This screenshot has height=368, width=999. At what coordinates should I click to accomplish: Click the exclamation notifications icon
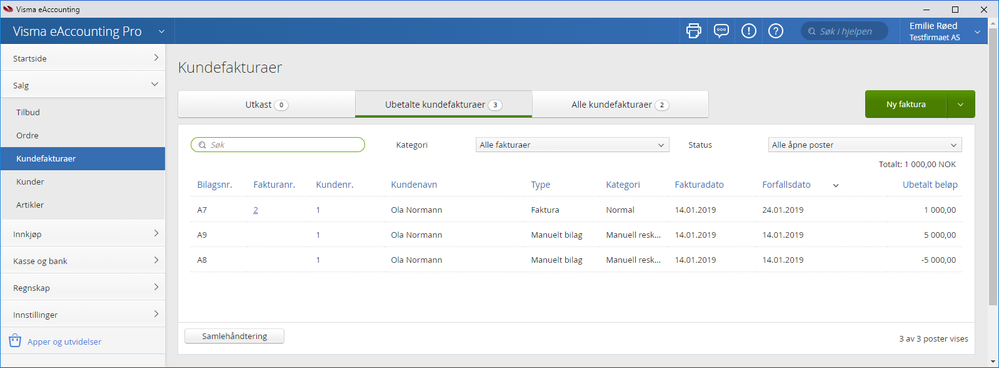(749, 31)
